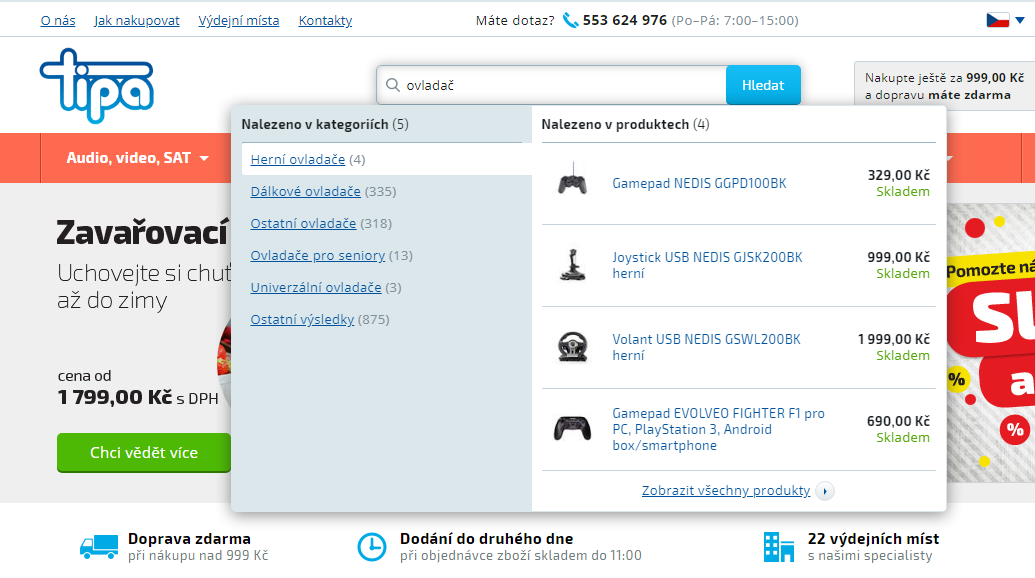Open the Czech flag language dropdown

[x=1004, y=20]
